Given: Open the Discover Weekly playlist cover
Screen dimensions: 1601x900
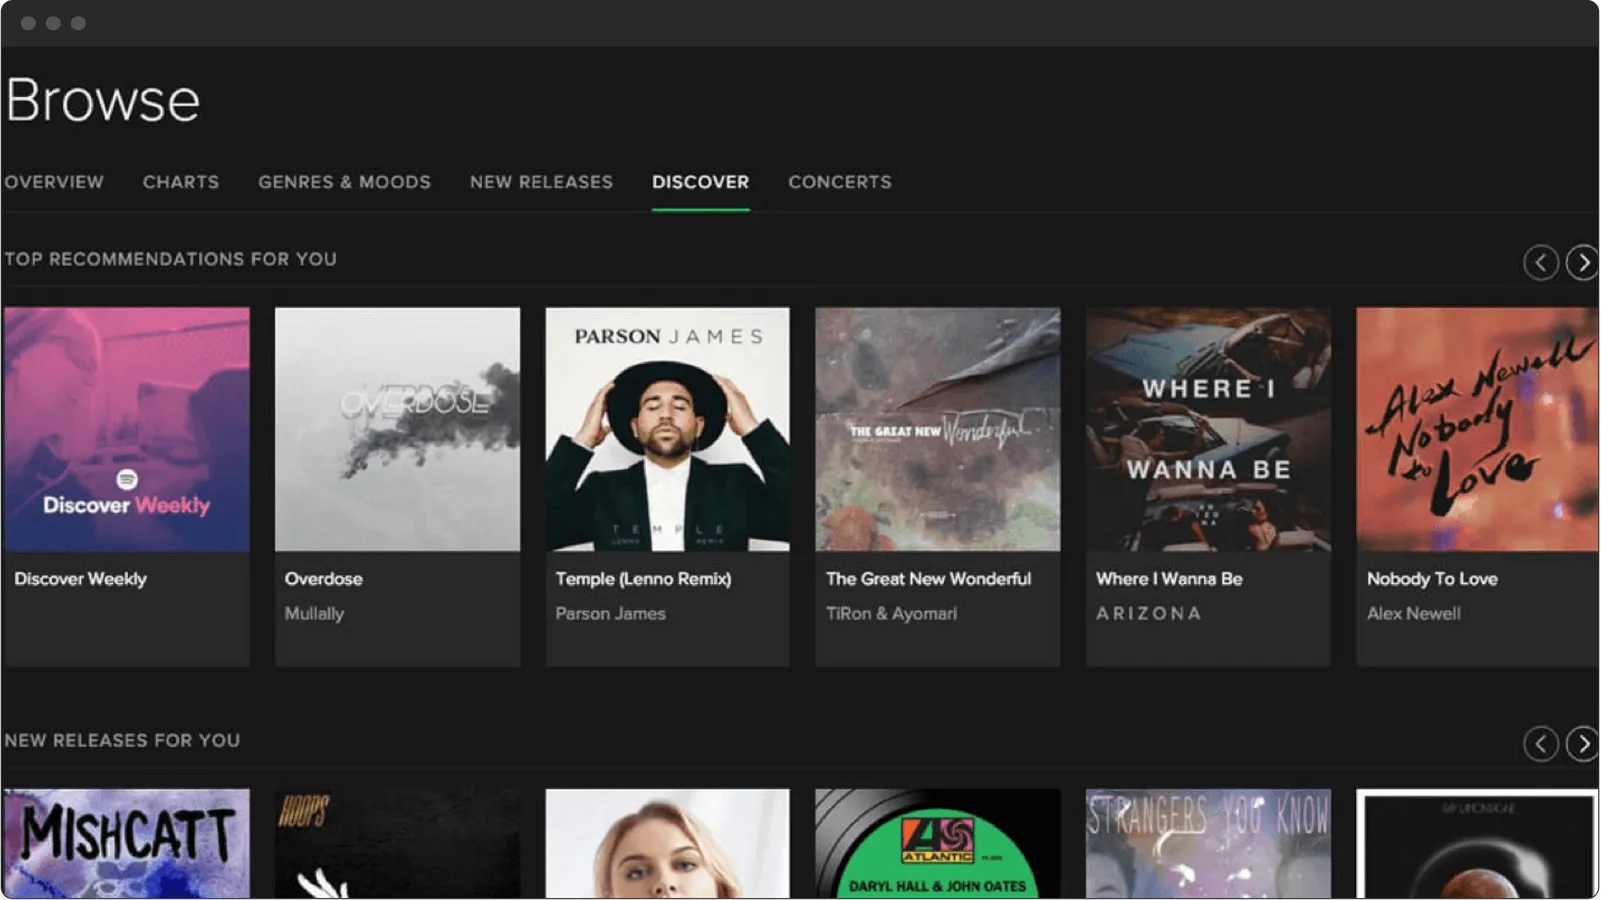Looking at the screenshot, I should 127,428.
